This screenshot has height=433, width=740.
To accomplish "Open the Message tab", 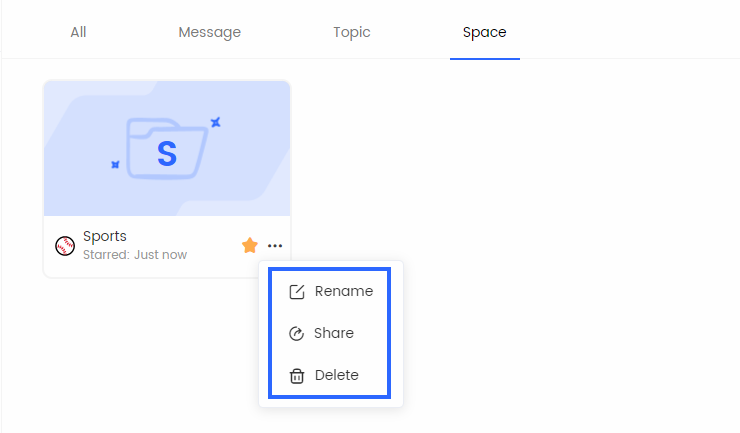I will [x=209, y=32].
